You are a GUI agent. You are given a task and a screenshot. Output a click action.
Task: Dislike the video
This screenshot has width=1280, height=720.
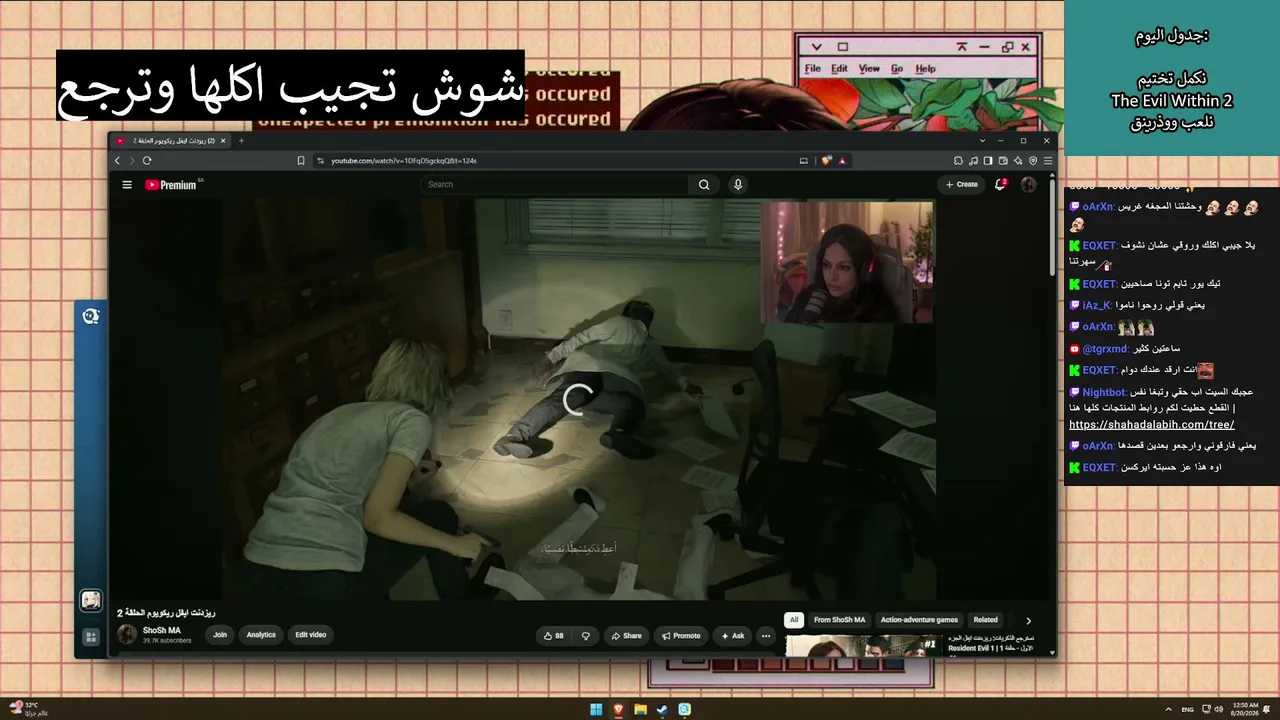tap(586, 635)
